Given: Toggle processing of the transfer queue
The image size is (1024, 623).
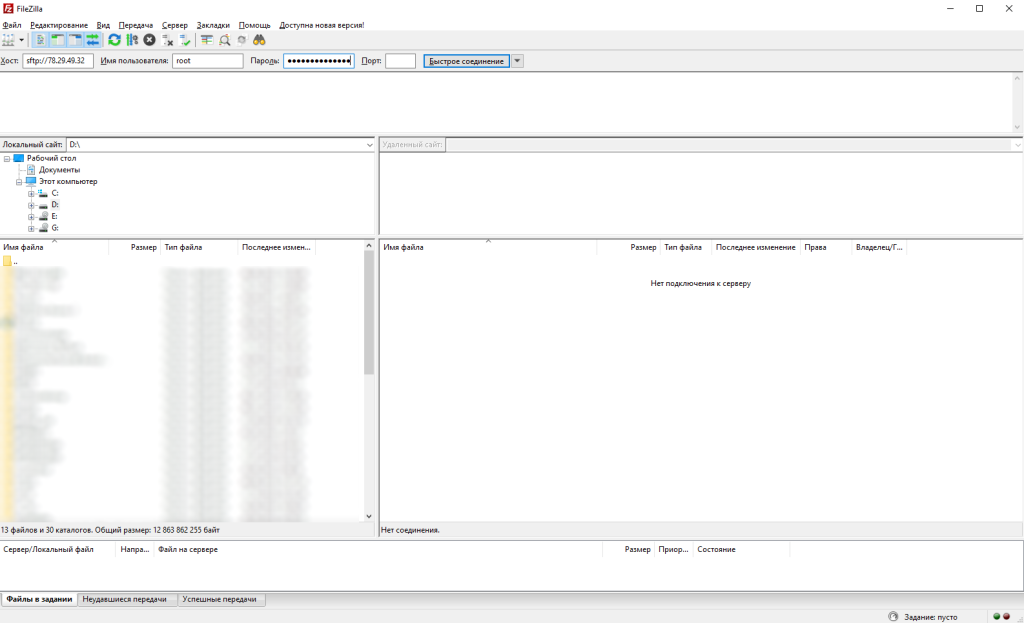Looking at the screenshot, I should pos(133,40).
